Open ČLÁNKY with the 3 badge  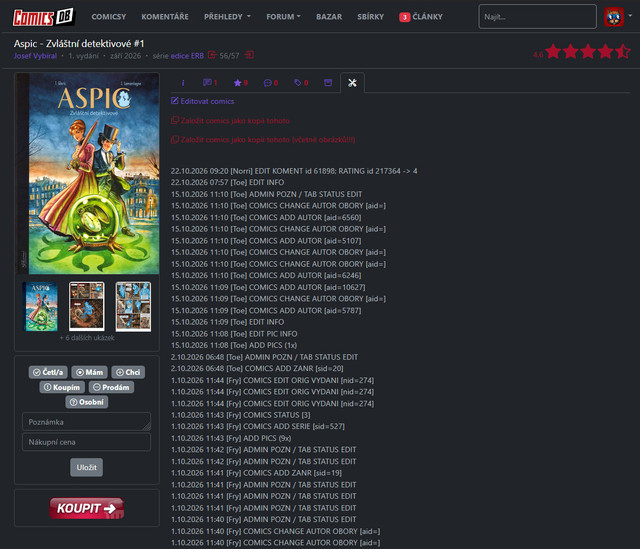pos(421,17)
